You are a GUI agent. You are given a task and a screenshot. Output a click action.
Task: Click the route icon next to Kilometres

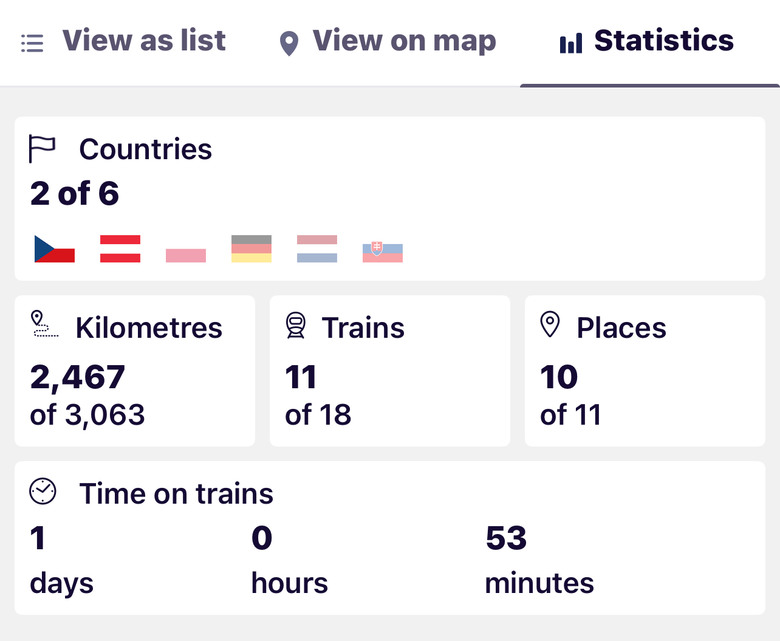pyautogui.click(x=45, y=324)
